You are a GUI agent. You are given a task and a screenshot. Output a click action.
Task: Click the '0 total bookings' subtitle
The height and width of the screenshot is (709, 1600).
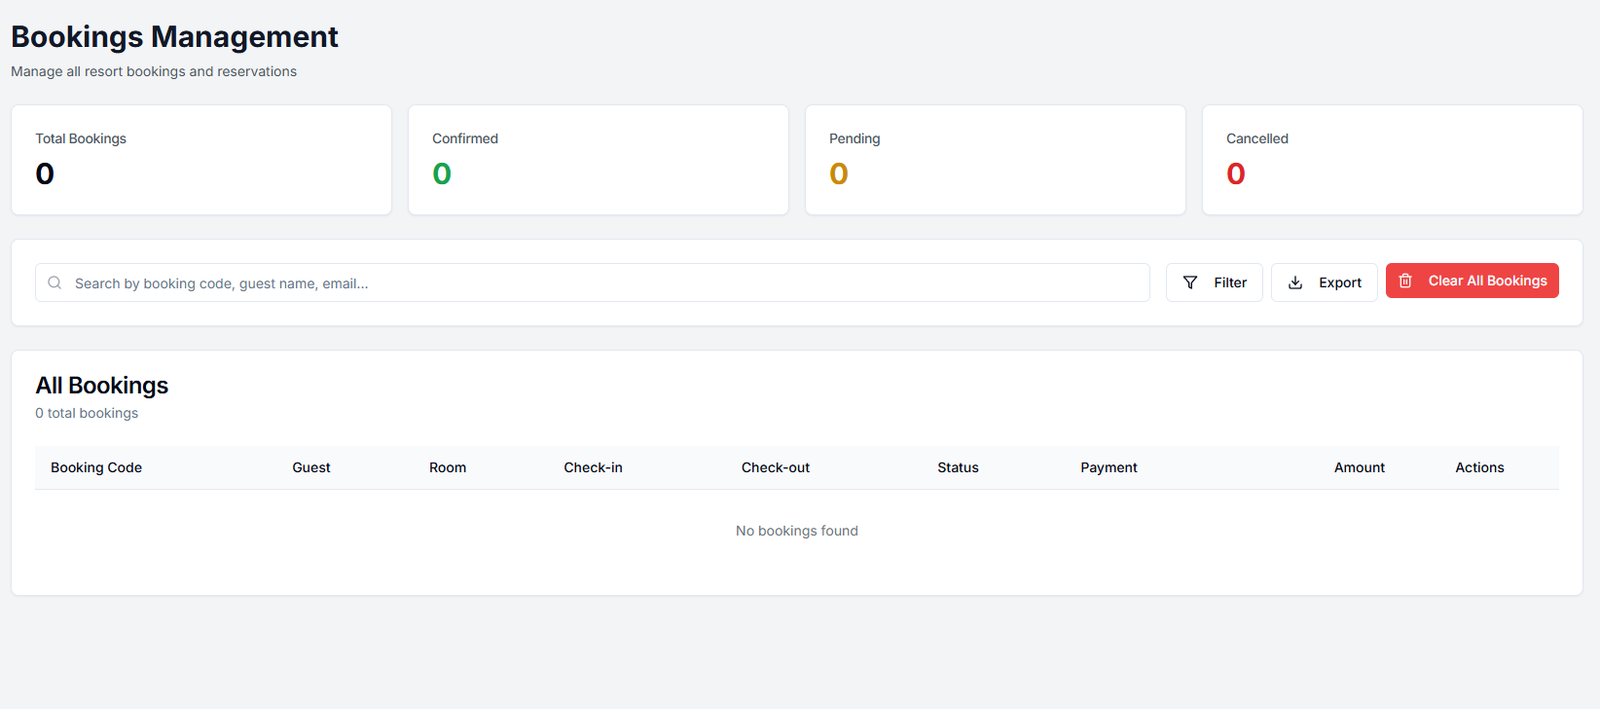87,413
